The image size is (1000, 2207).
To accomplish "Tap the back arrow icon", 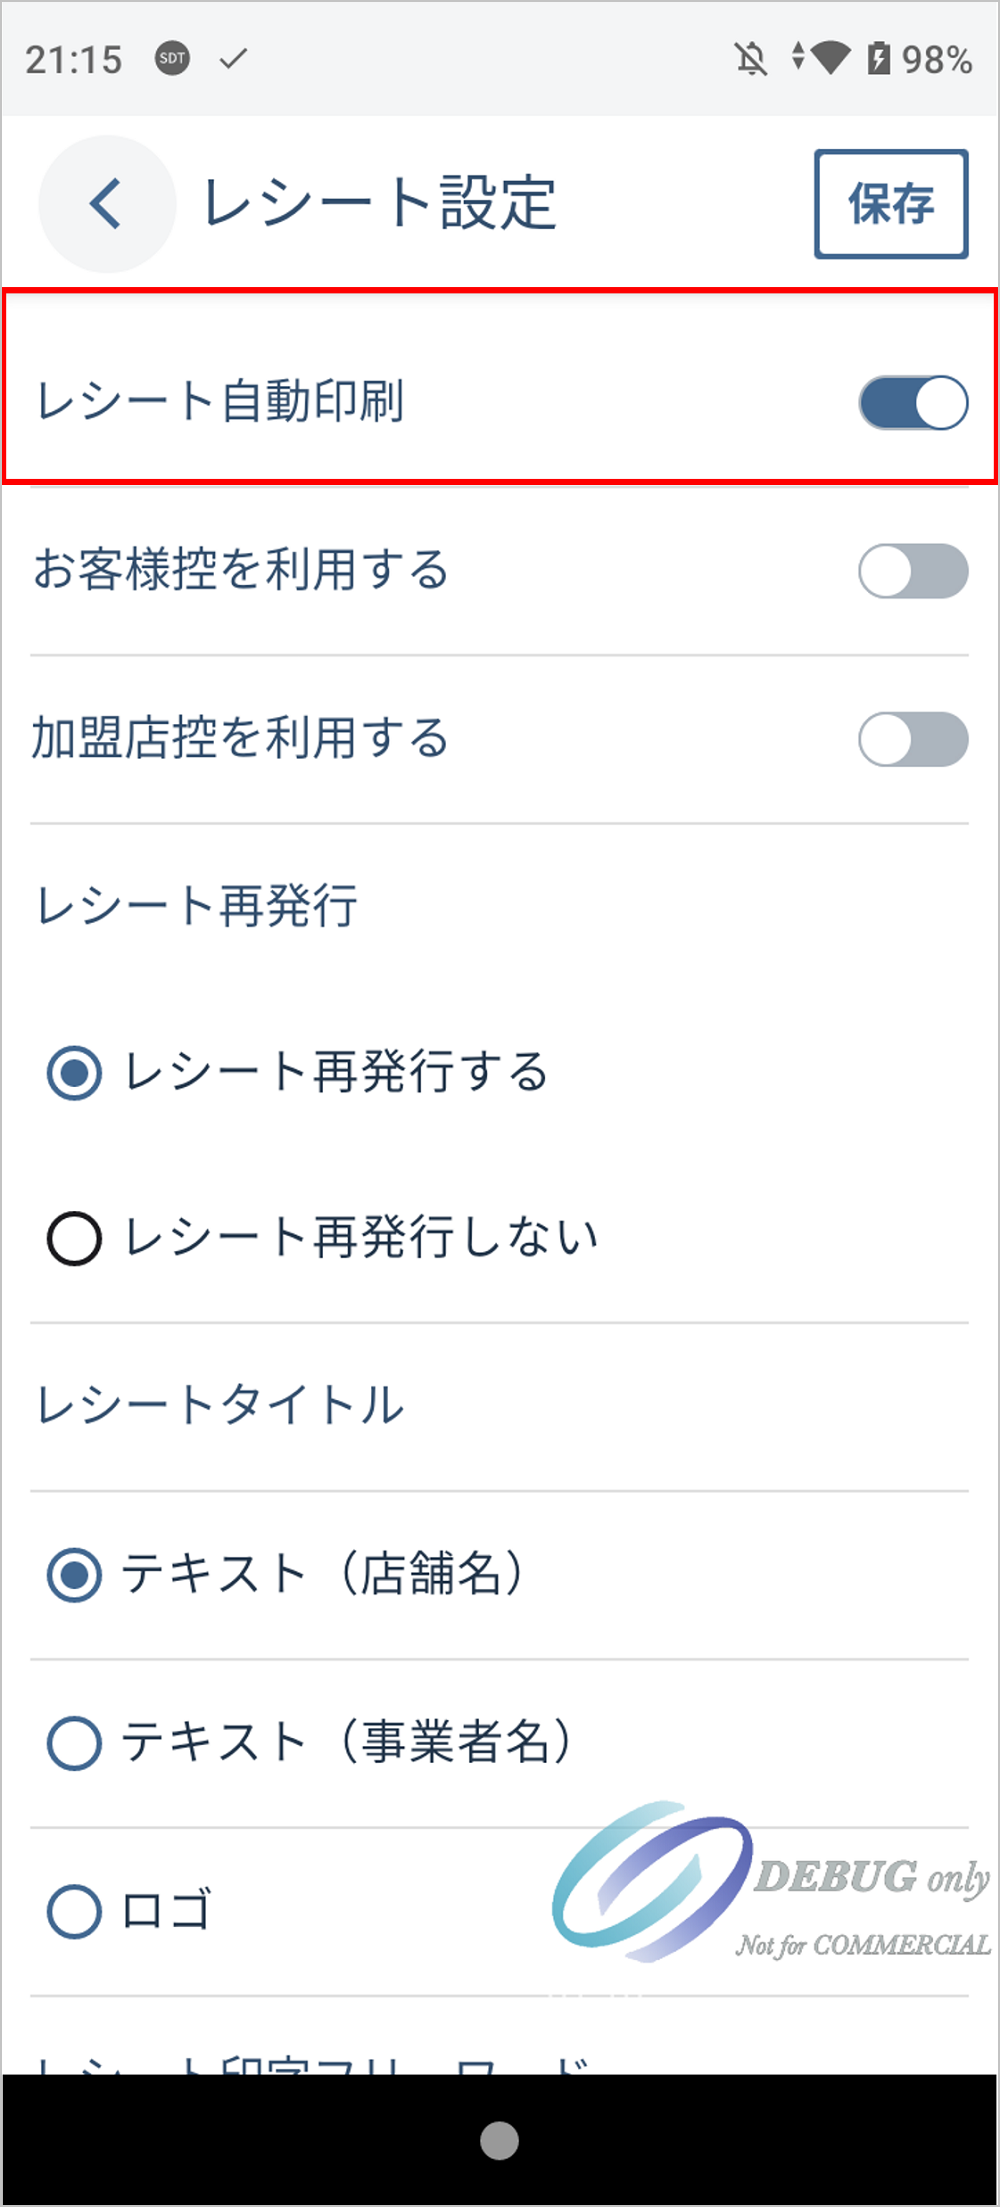I will [106, 204].
